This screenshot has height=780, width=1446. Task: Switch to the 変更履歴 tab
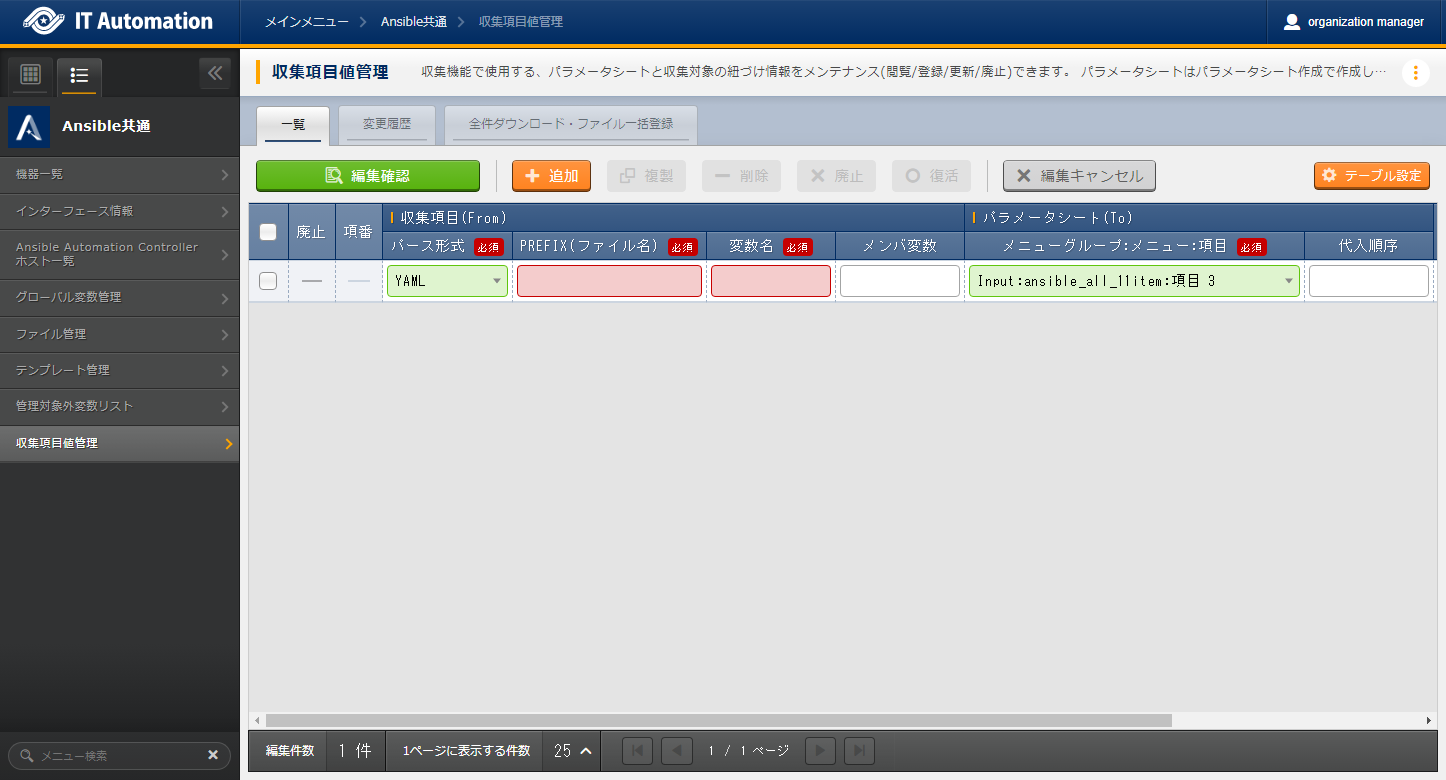point(386,125)
